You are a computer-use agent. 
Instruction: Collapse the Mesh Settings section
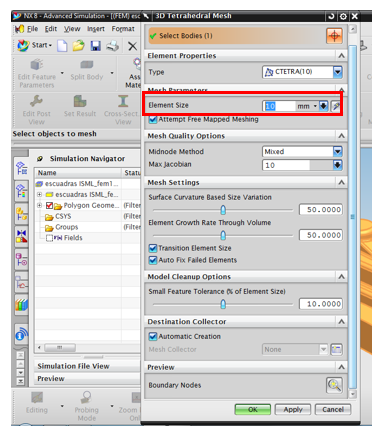(341, 182)
